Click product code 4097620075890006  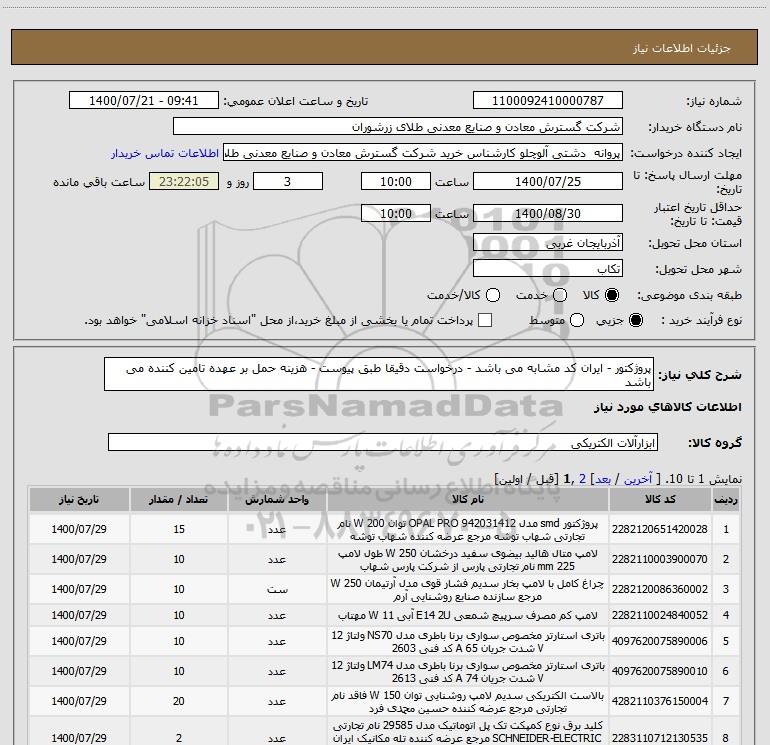[x=660, y=641]
